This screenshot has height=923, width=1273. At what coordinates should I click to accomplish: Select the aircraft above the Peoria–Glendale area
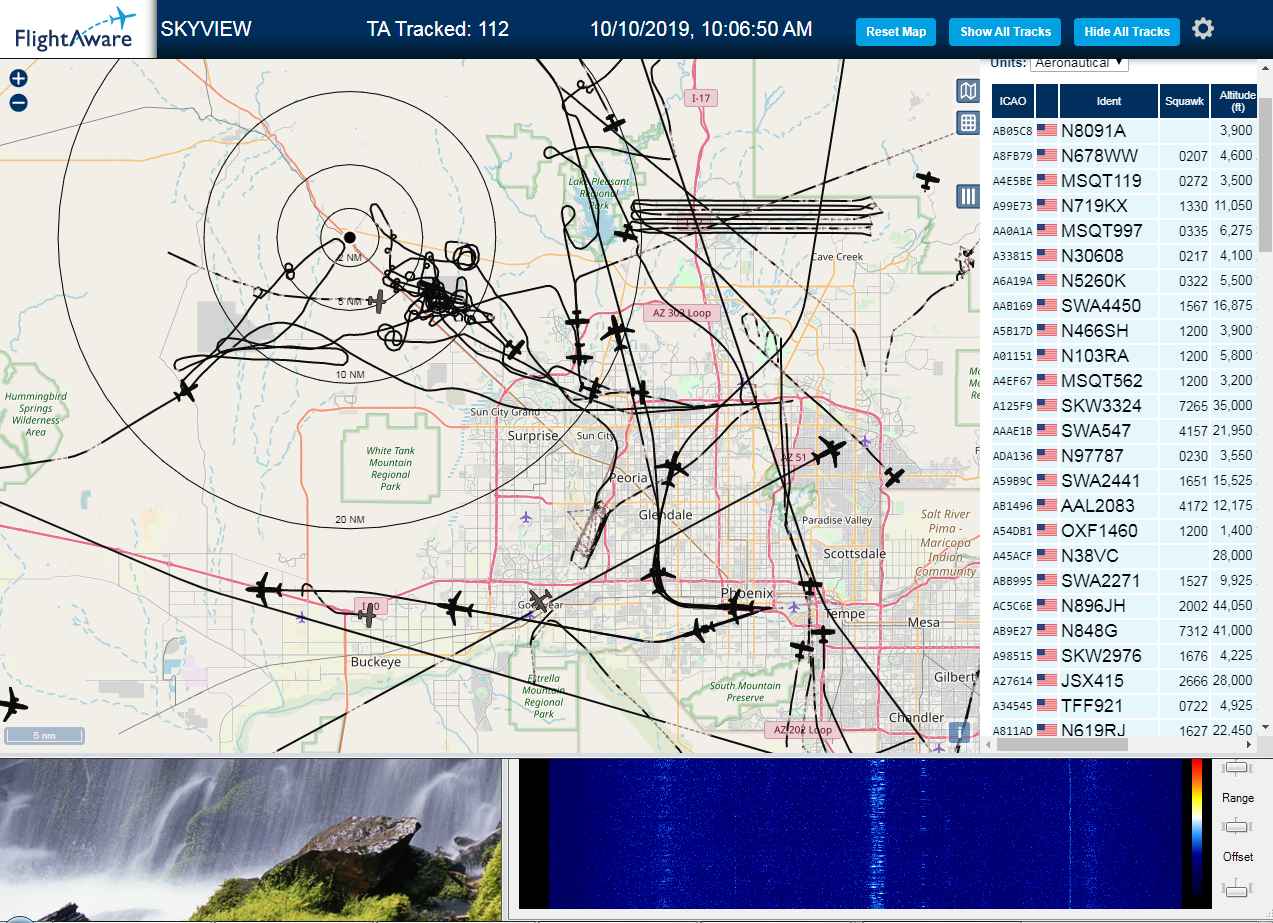tap(674, 466)
